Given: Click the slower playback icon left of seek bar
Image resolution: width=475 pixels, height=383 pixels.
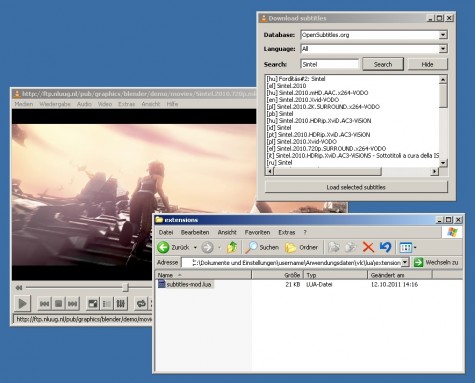Looking at the screenshot, I should tap(19, 287).
